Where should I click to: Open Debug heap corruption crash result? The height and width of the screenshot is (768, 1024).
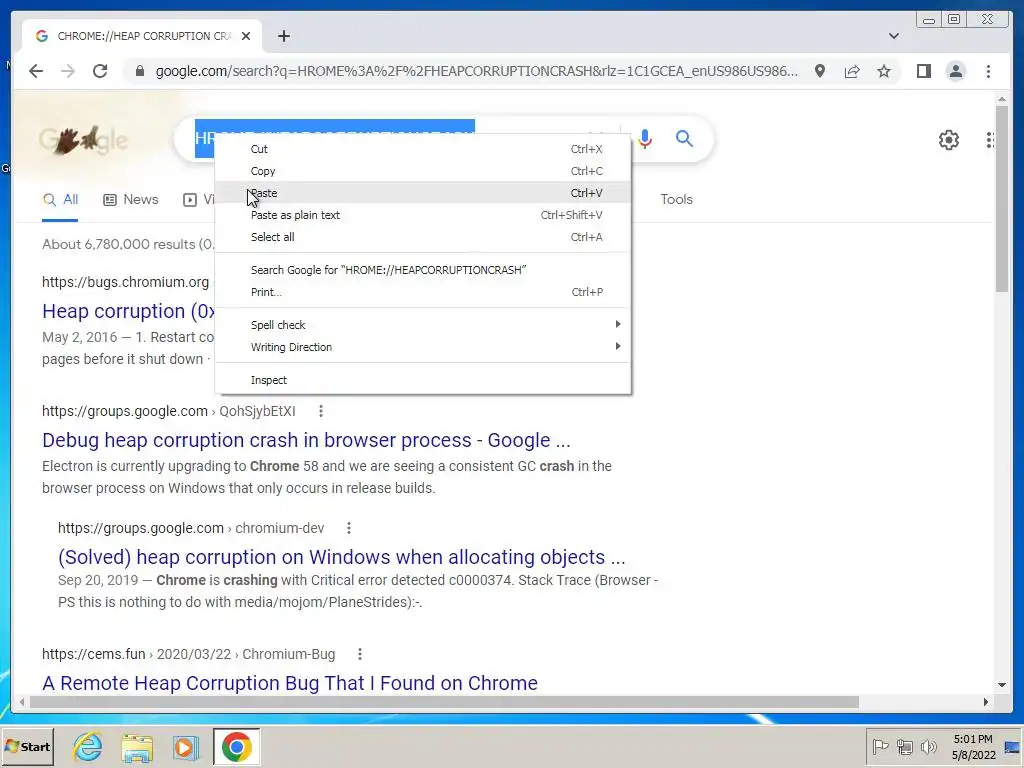tap(306, 440)
